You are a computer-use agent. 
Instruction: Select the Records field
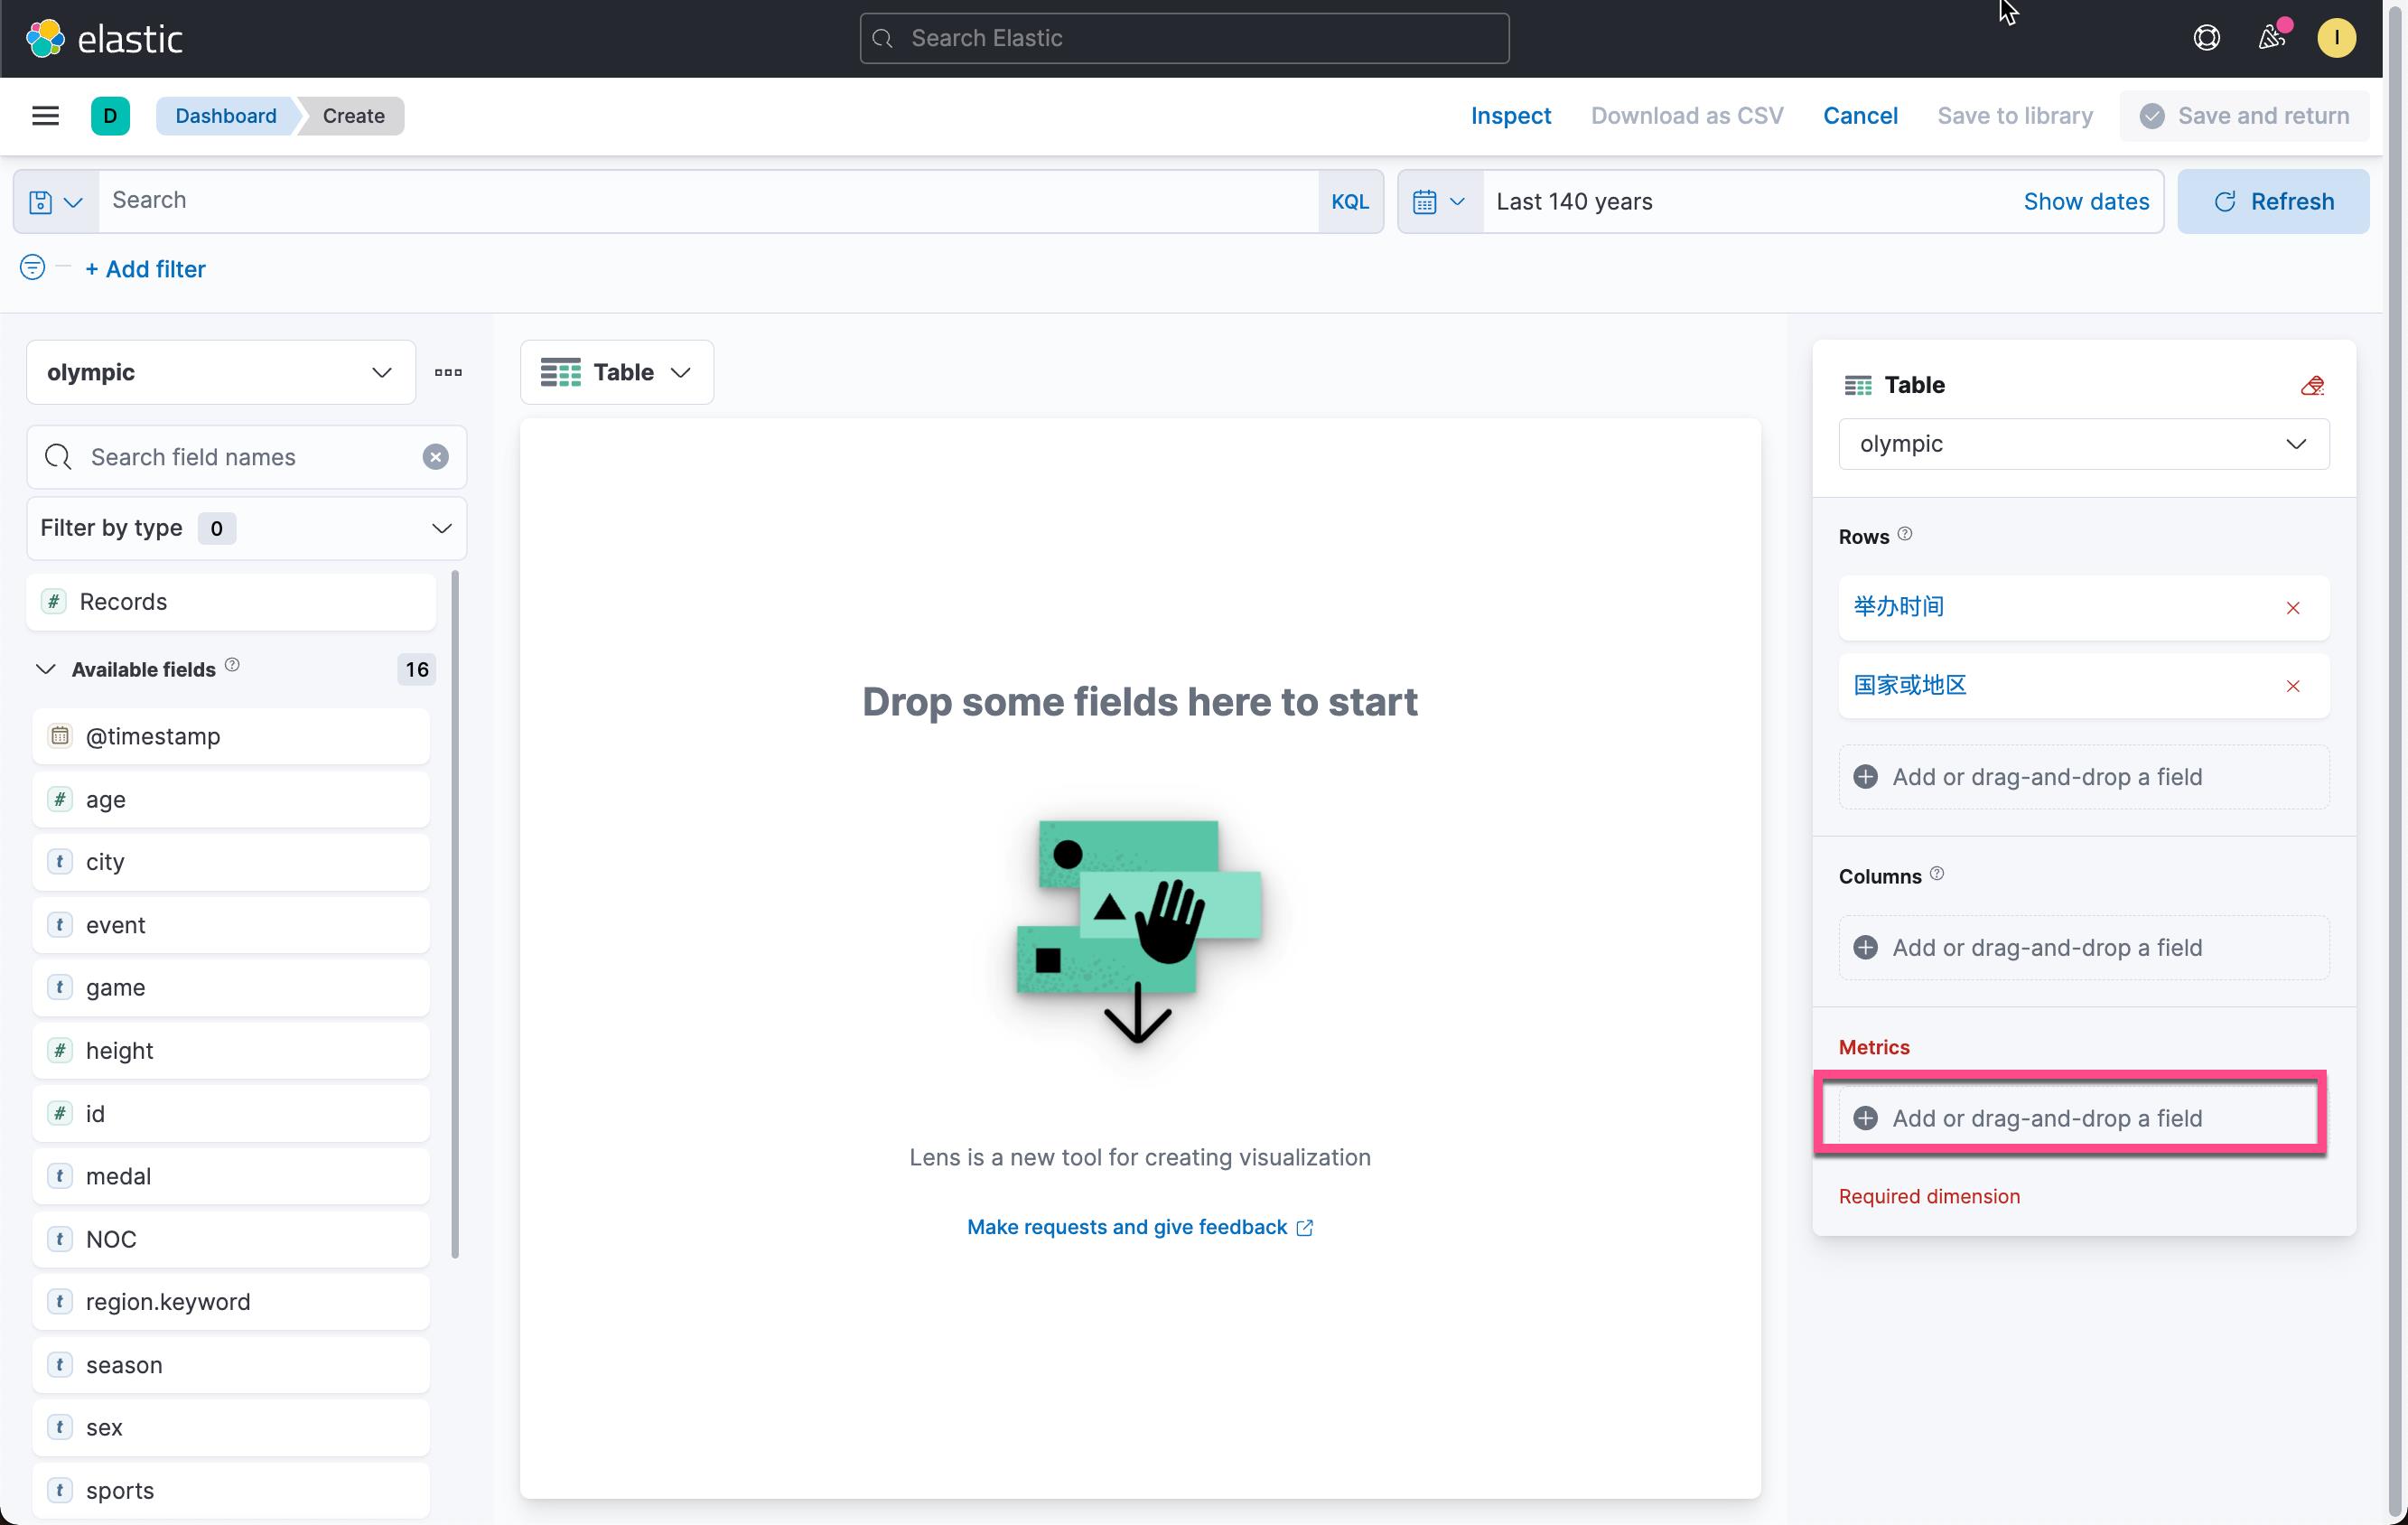pyautogui.click(x=231, y=602)
